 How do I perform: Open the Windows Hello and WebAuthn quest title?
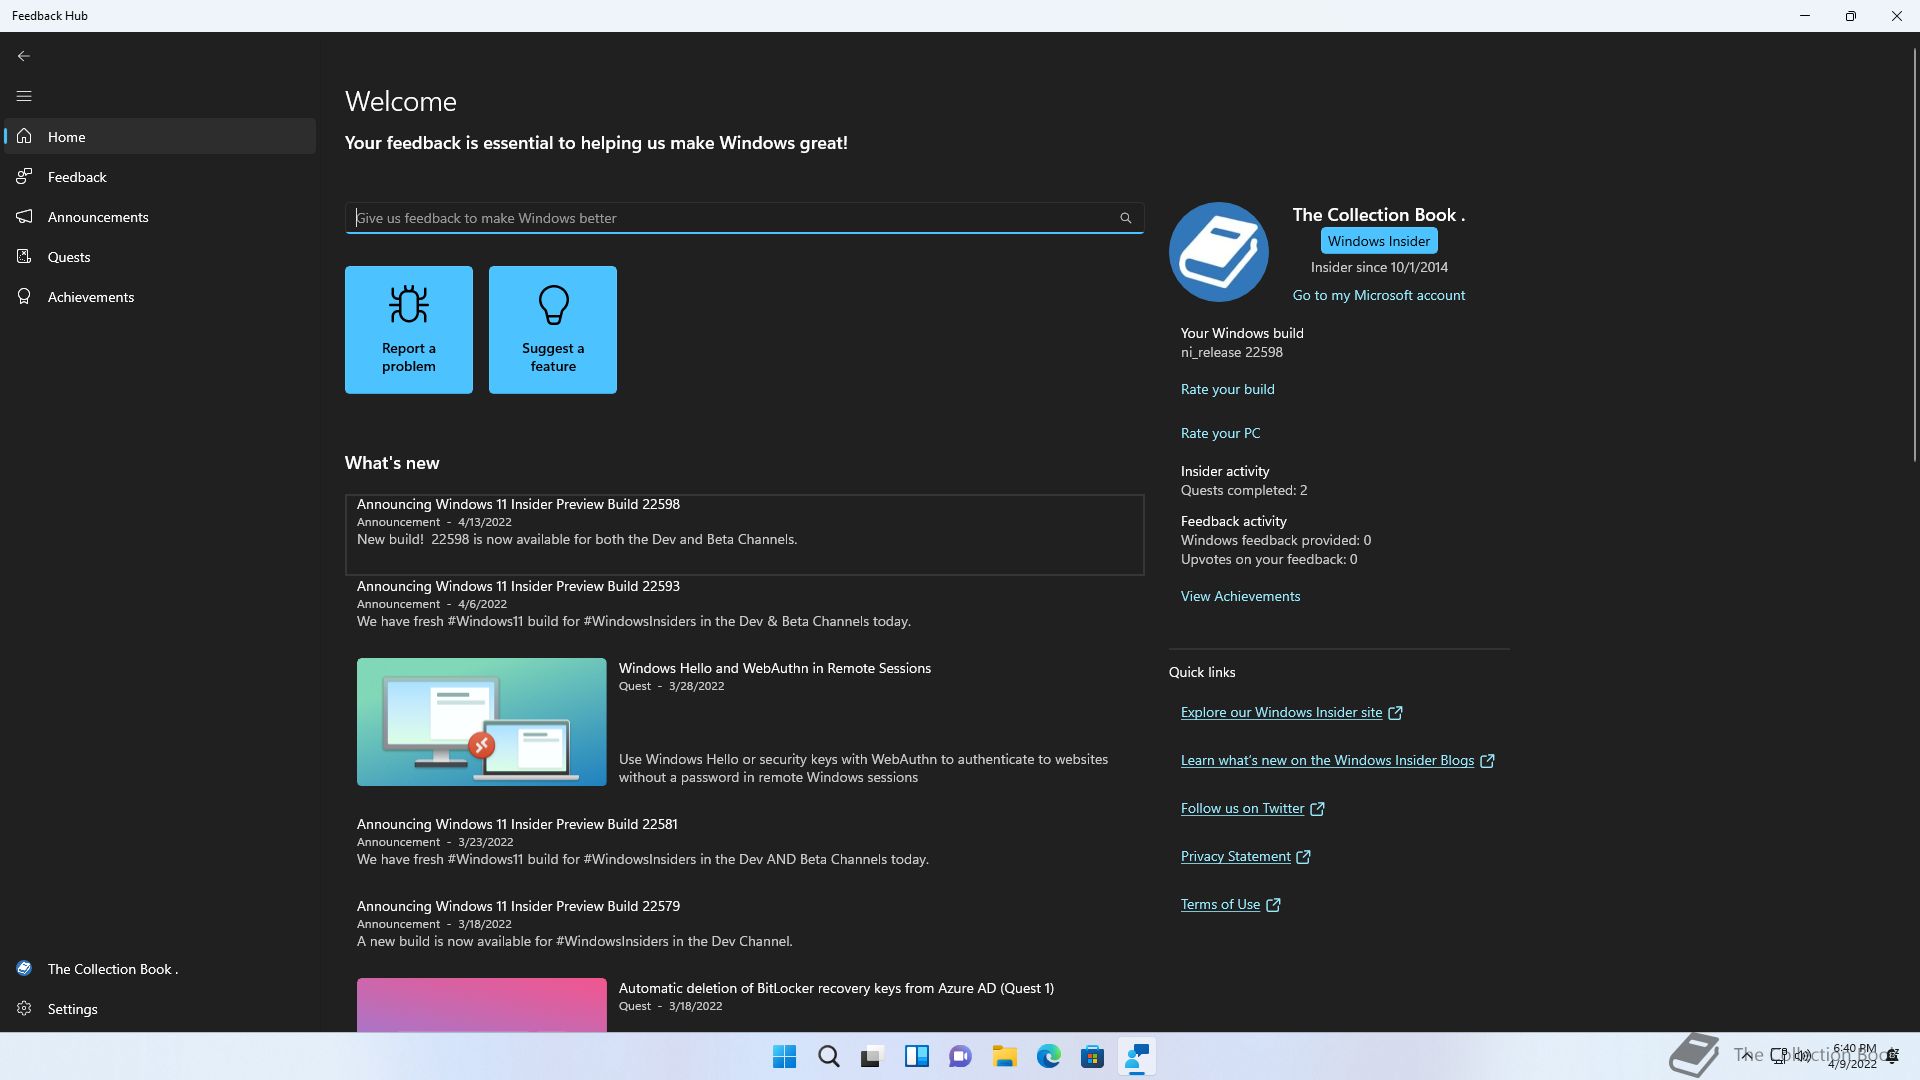click(775, 668)
